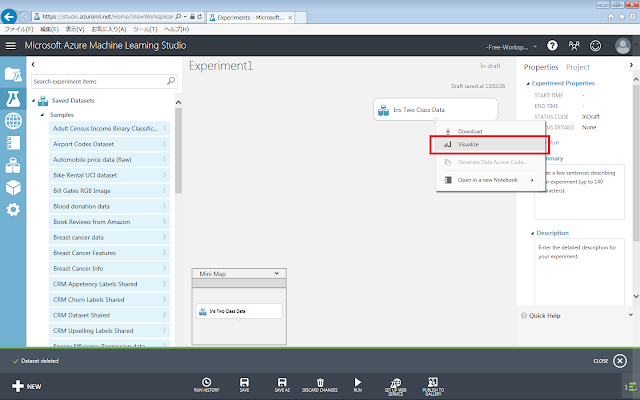The width and height of the screenshot is (640, 400).
Task: Open the Projects sidebar icon
Action: (13, 75)
